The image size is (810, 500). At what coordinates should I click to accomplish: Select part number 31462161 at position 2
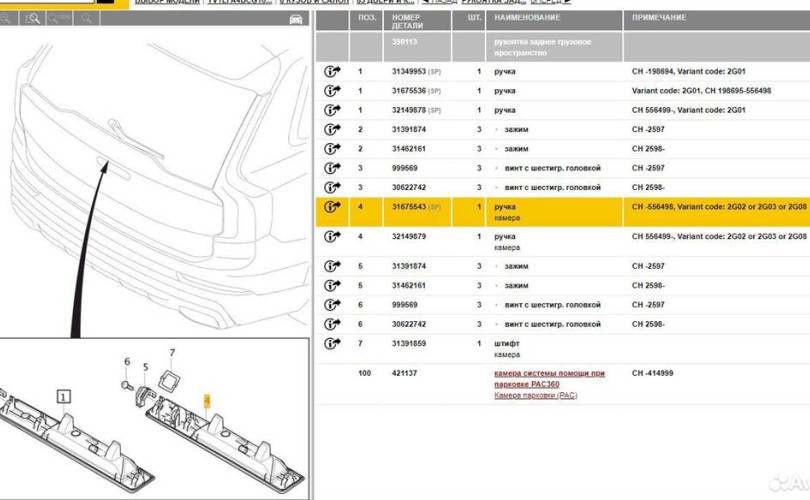tap(412, 148)
